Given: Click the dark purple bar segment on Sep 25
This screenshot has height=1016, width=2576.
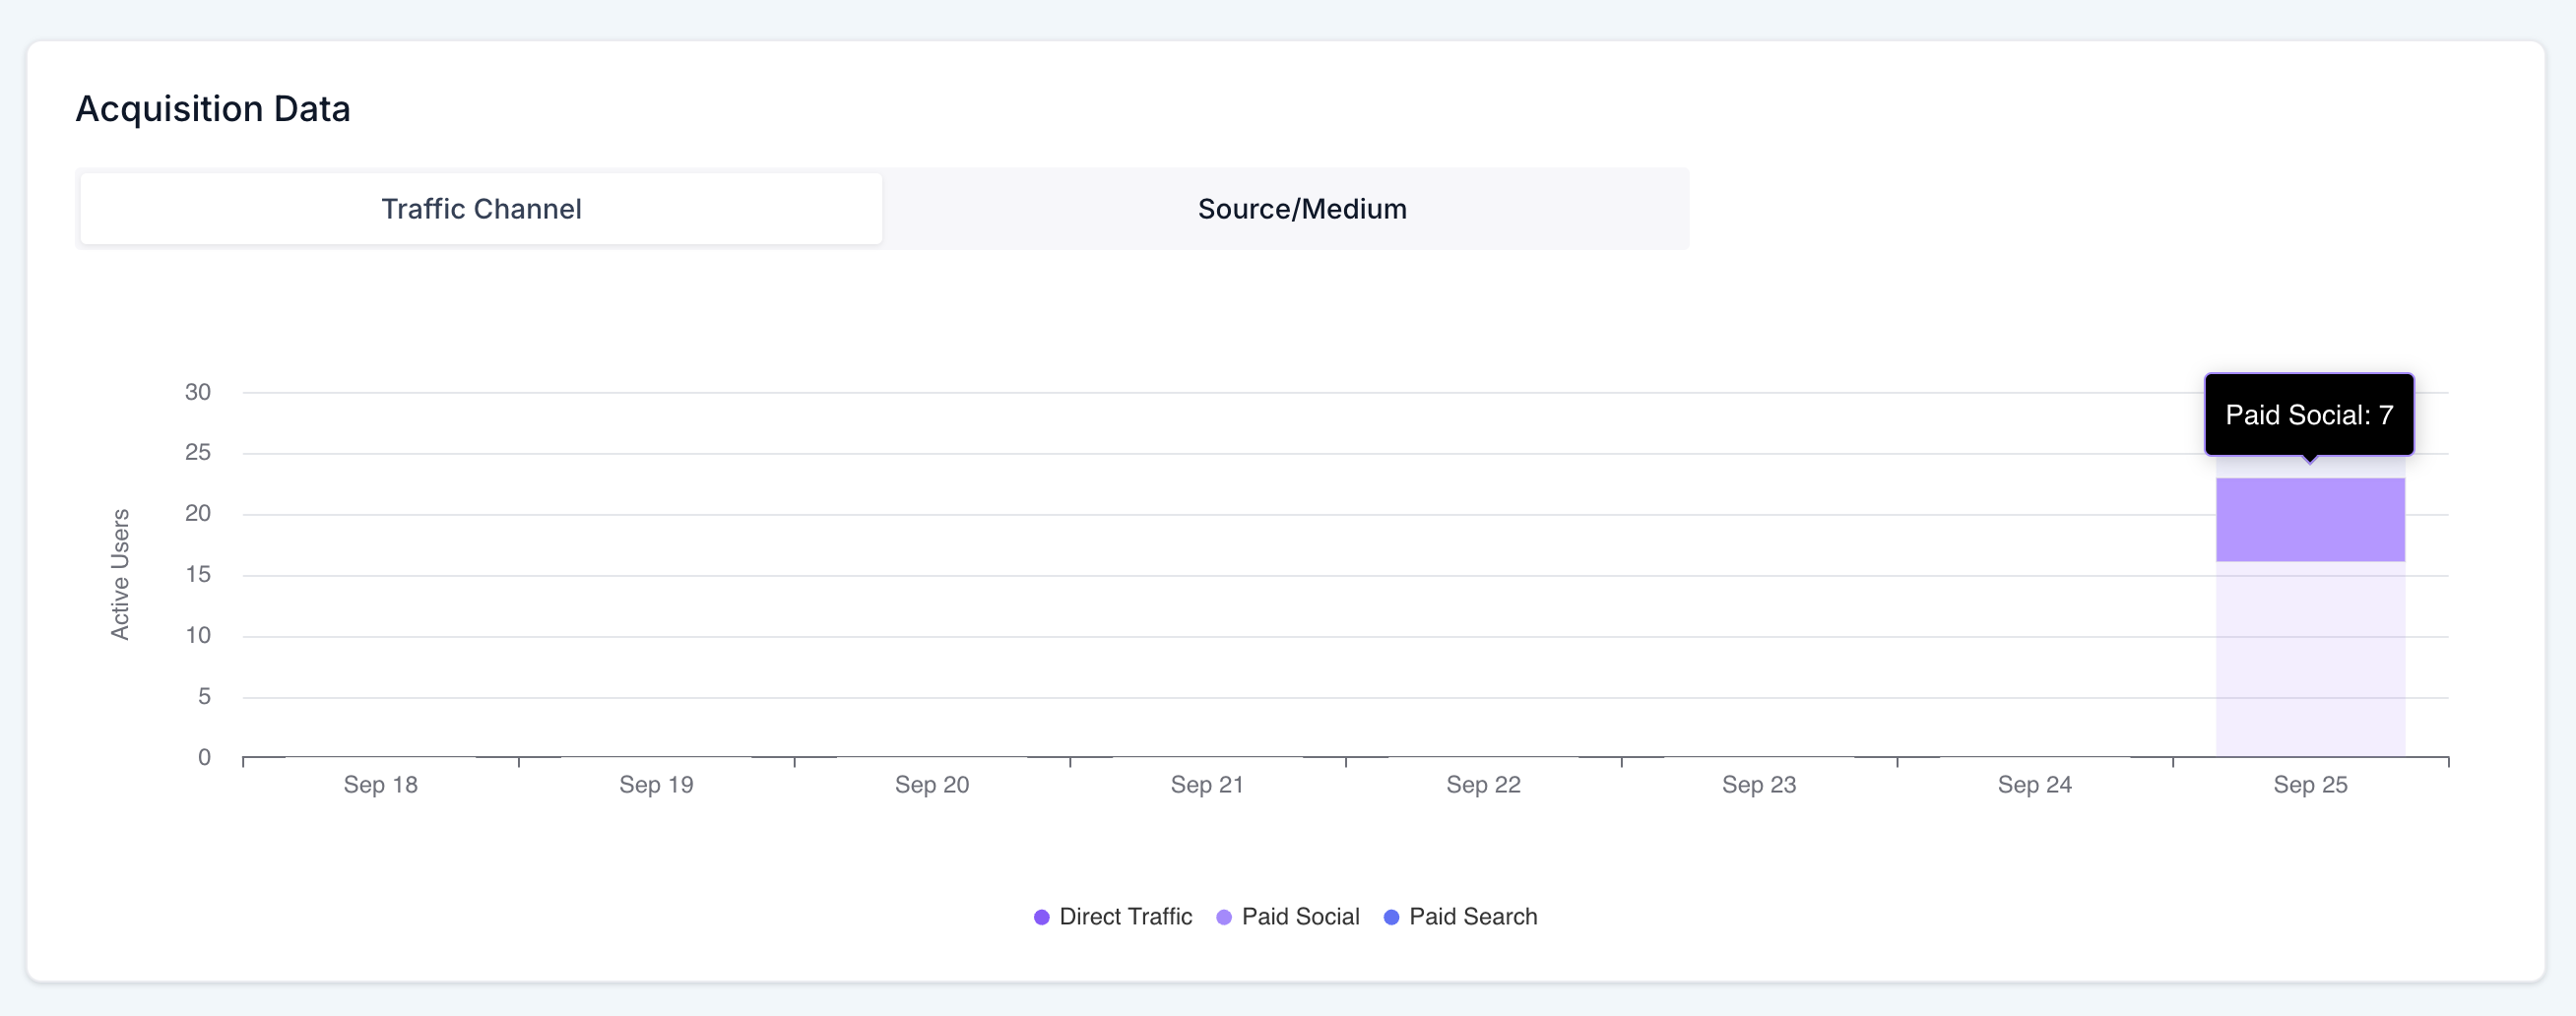Looking at the screenshot, I should (x=2309, y=520).
